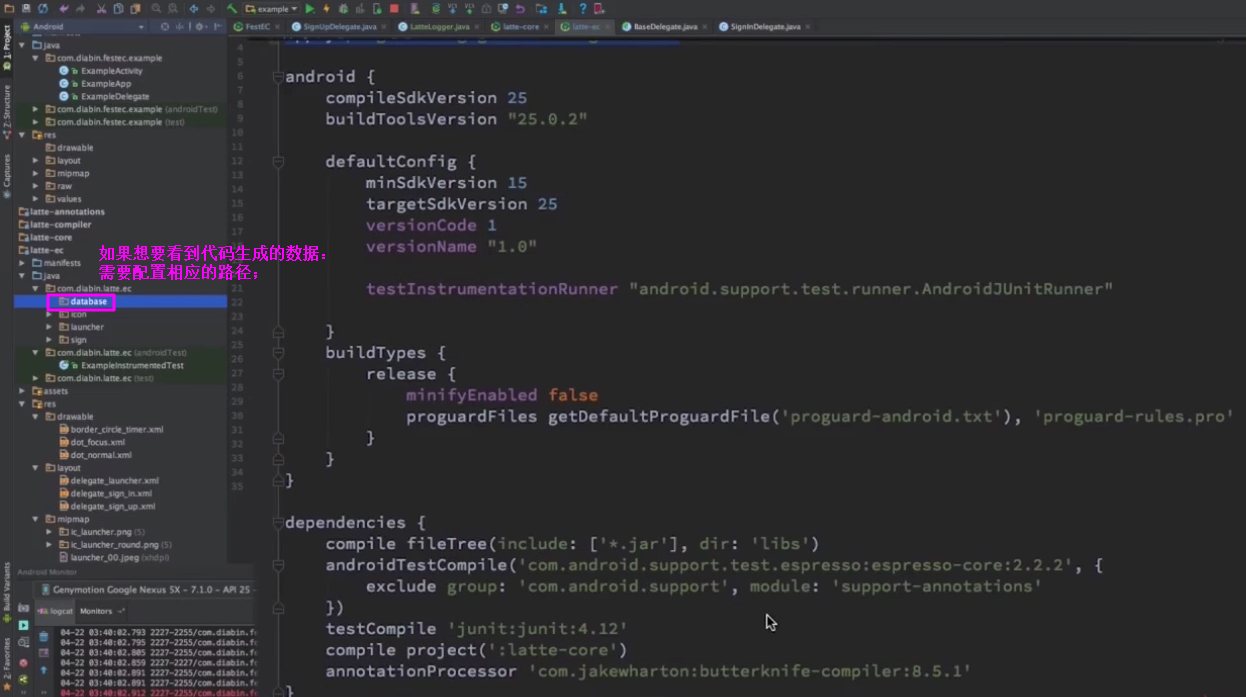This screenshot has width=1246, height=697.
Task: Click the project panel settings gear icon
Action: tap(200, 27)
